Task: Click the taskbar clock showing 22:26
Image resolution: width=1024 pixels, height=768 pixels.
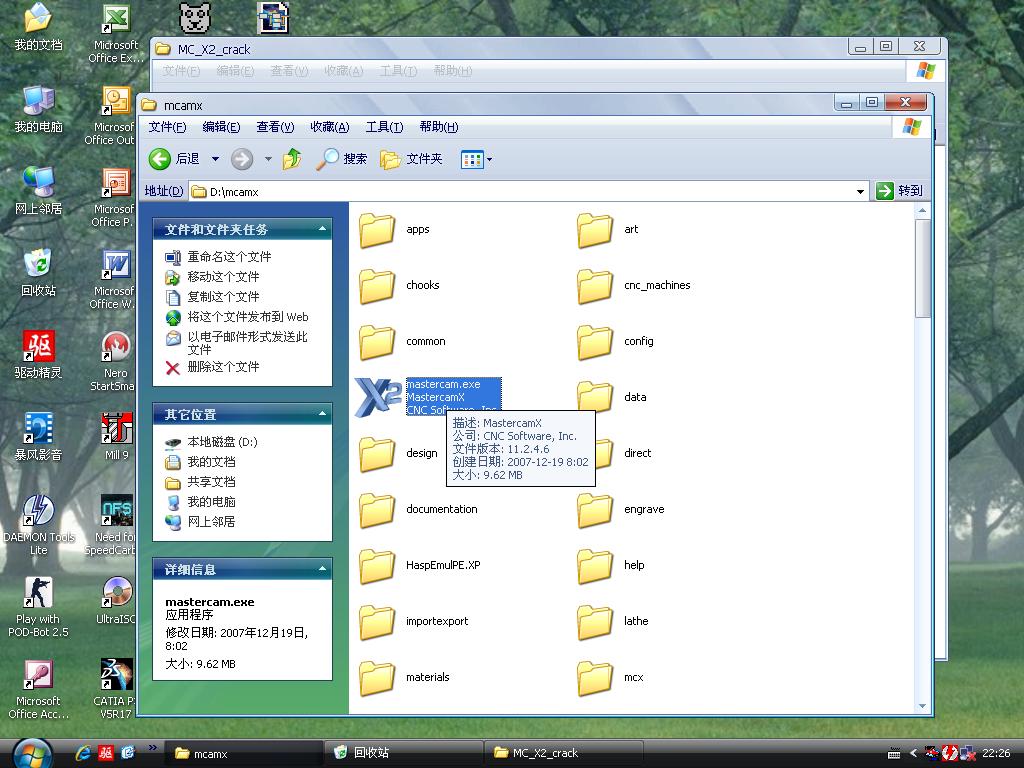Action: [x=996, y=753]
